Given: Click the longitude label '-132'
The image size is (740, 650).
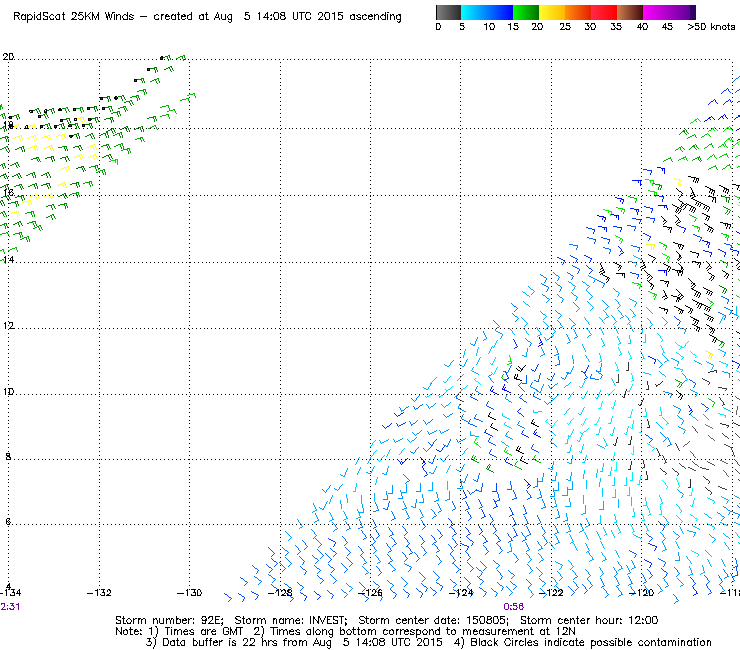Looking at the screenshot, I should coord(99,593).
